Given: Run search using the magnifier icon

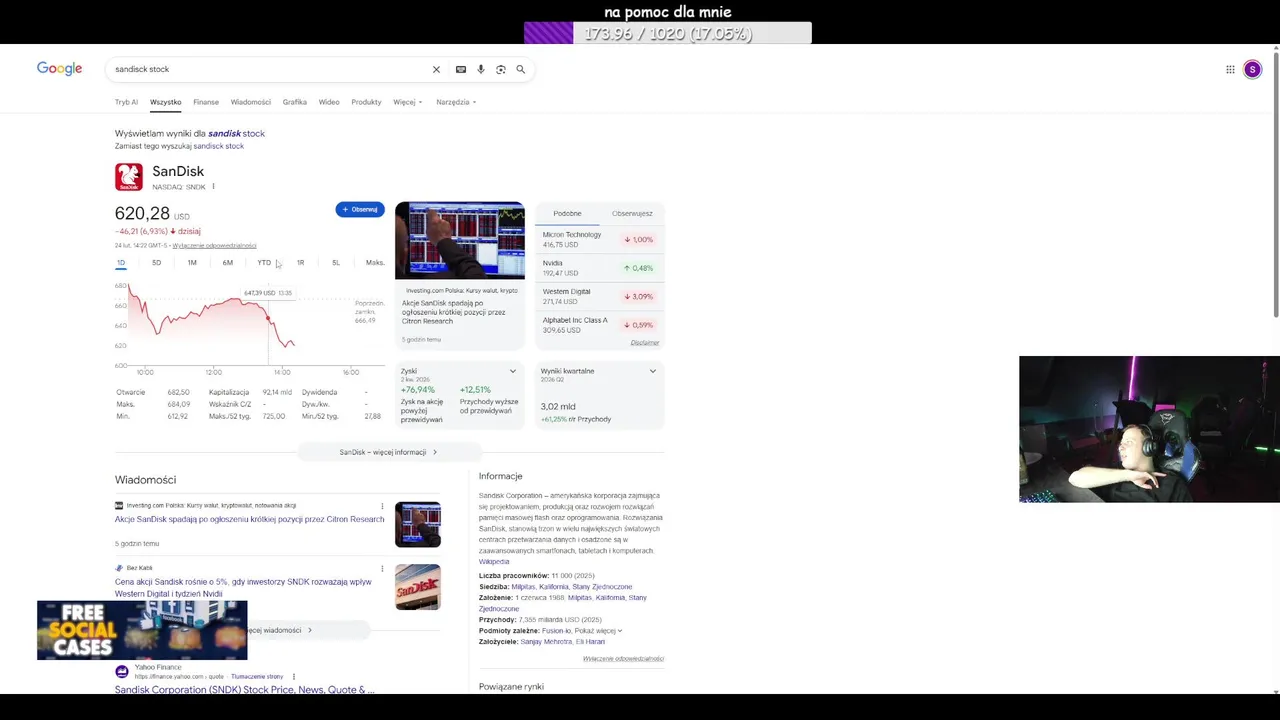Looking at the screenshot, I should (x=520, y=69).
